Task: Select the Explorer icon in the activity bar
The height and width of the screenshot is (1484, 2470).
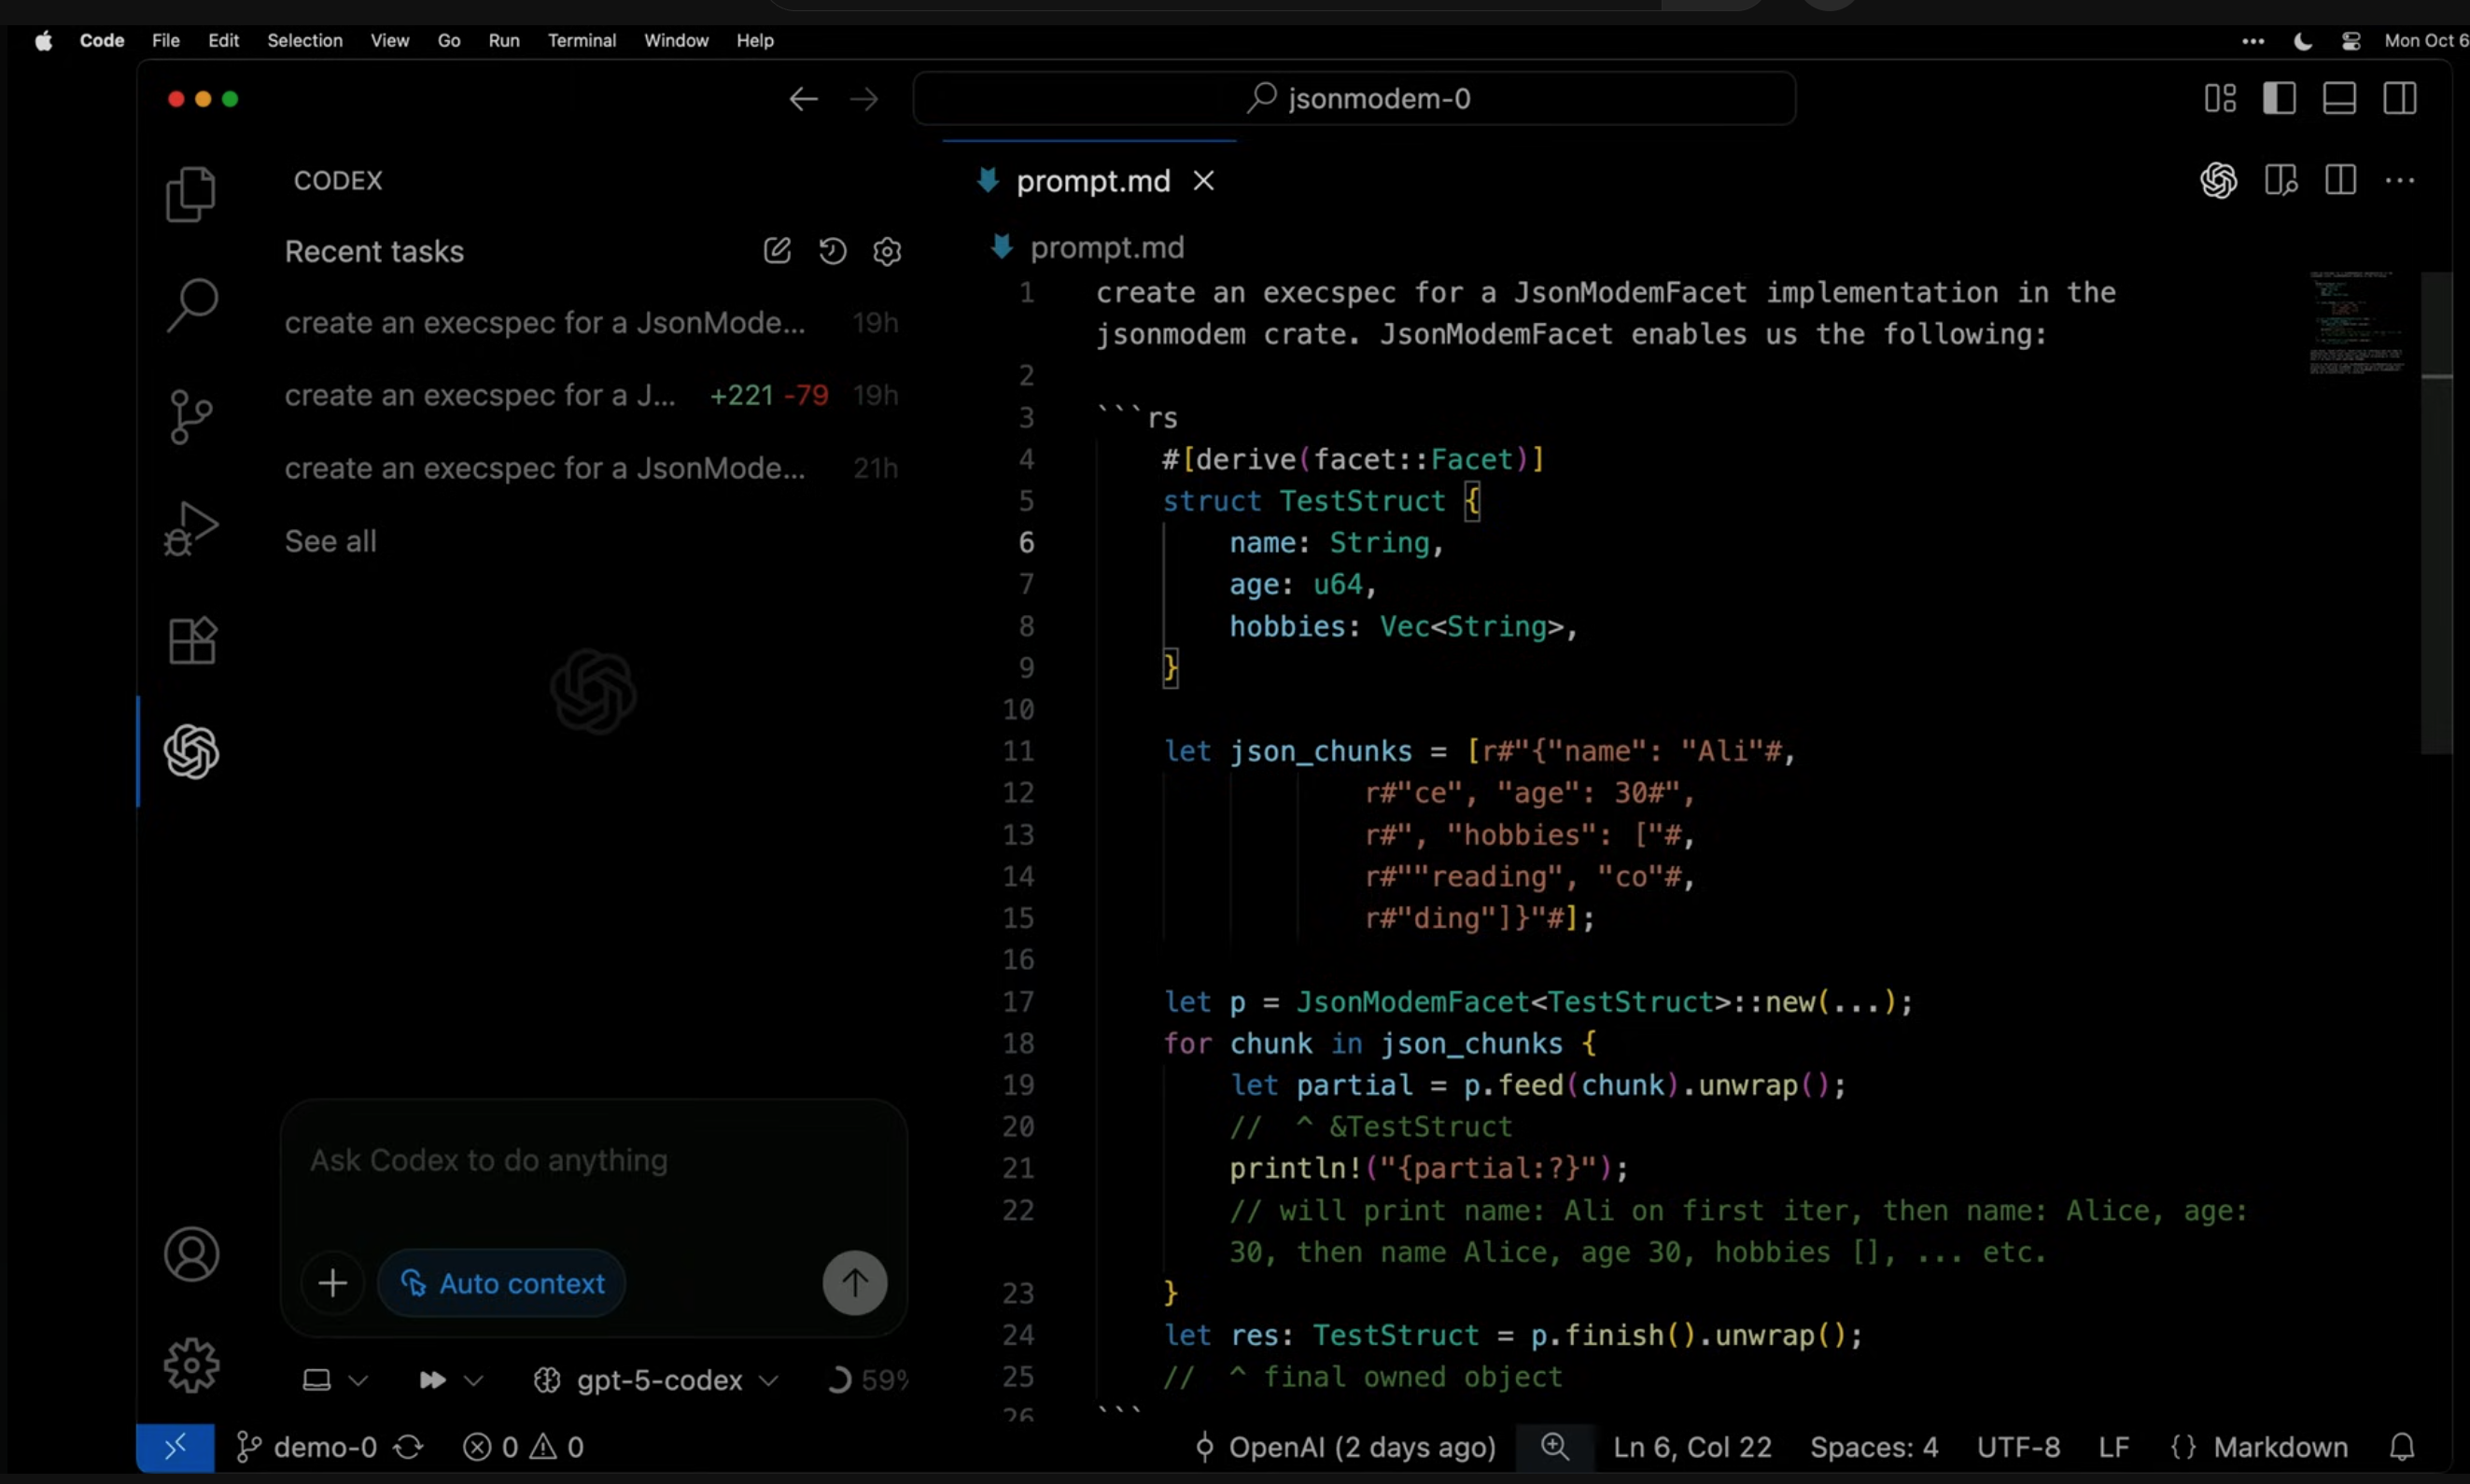Action: click(x=191, y=193)
